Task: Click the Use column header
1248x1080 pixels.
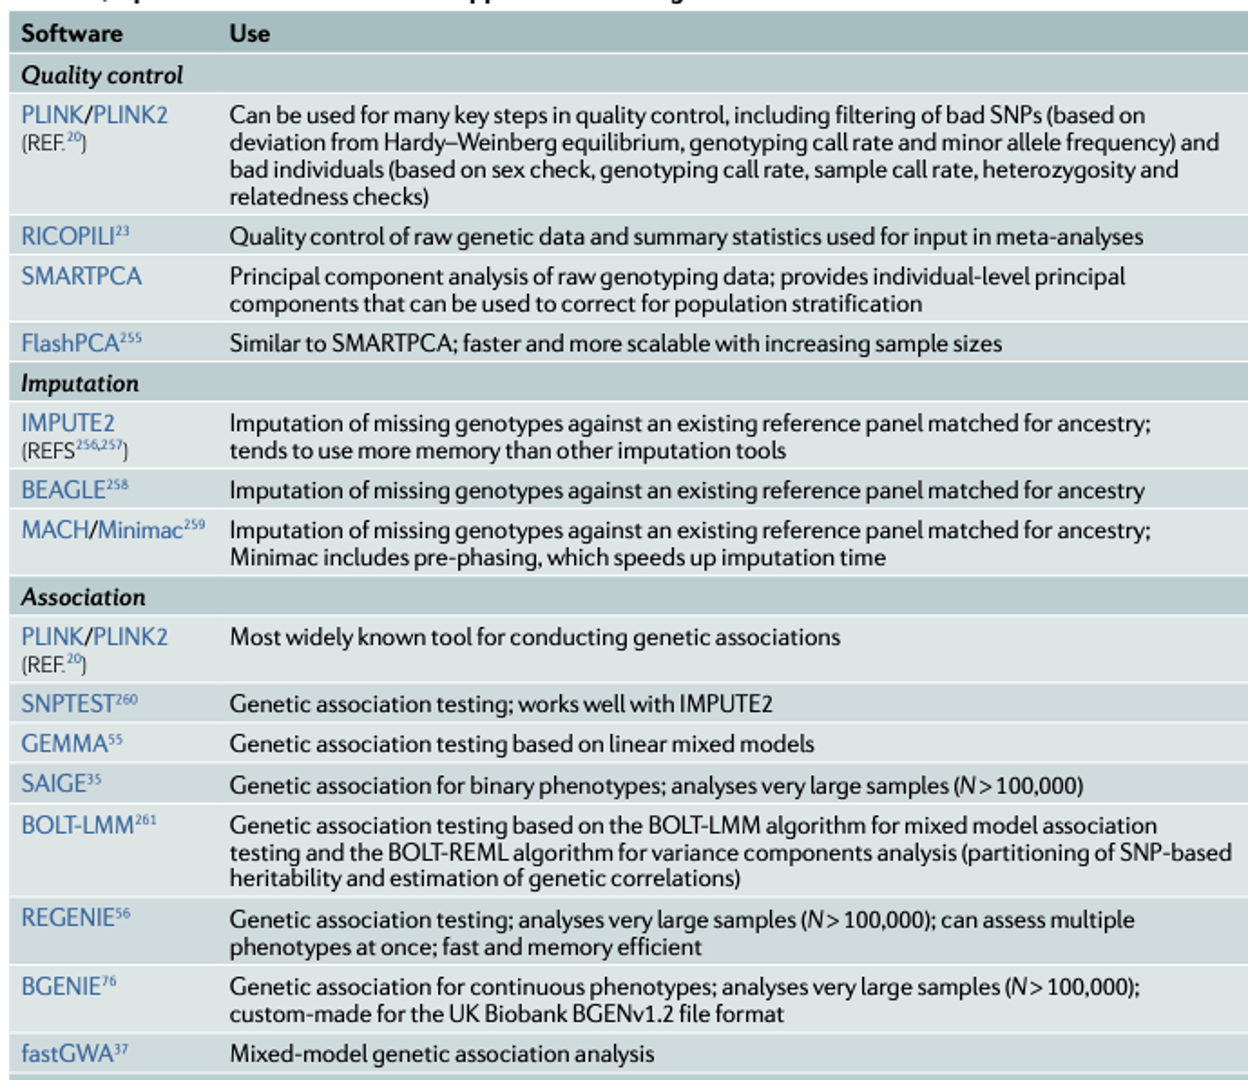Action: tap(249, 33)
